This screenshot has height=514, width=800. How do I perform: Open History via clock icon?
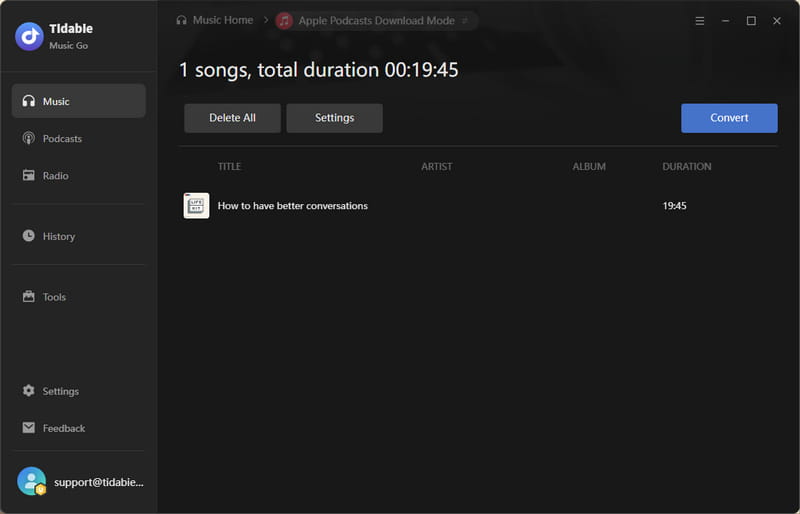(29, 235)
